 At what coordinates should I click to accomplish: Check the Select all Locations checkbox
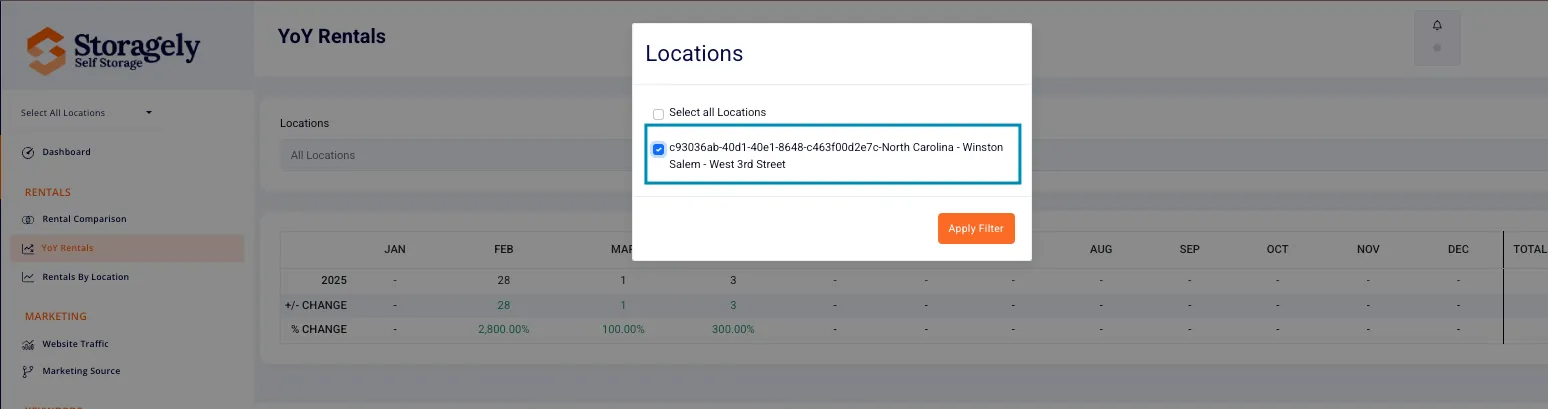point(658,114)
